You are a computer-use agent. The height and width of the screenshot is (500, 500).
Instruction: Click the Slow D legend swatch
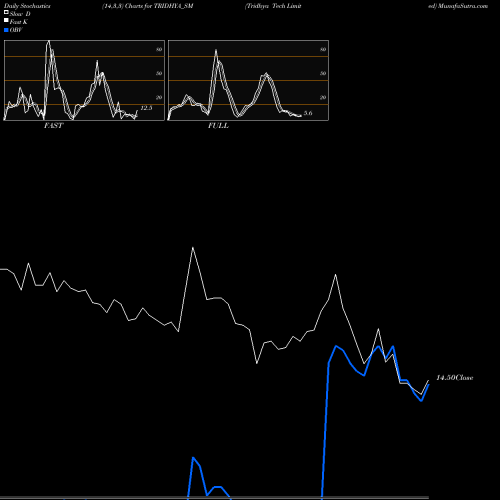pyautogui.click(x=6, y=12)
